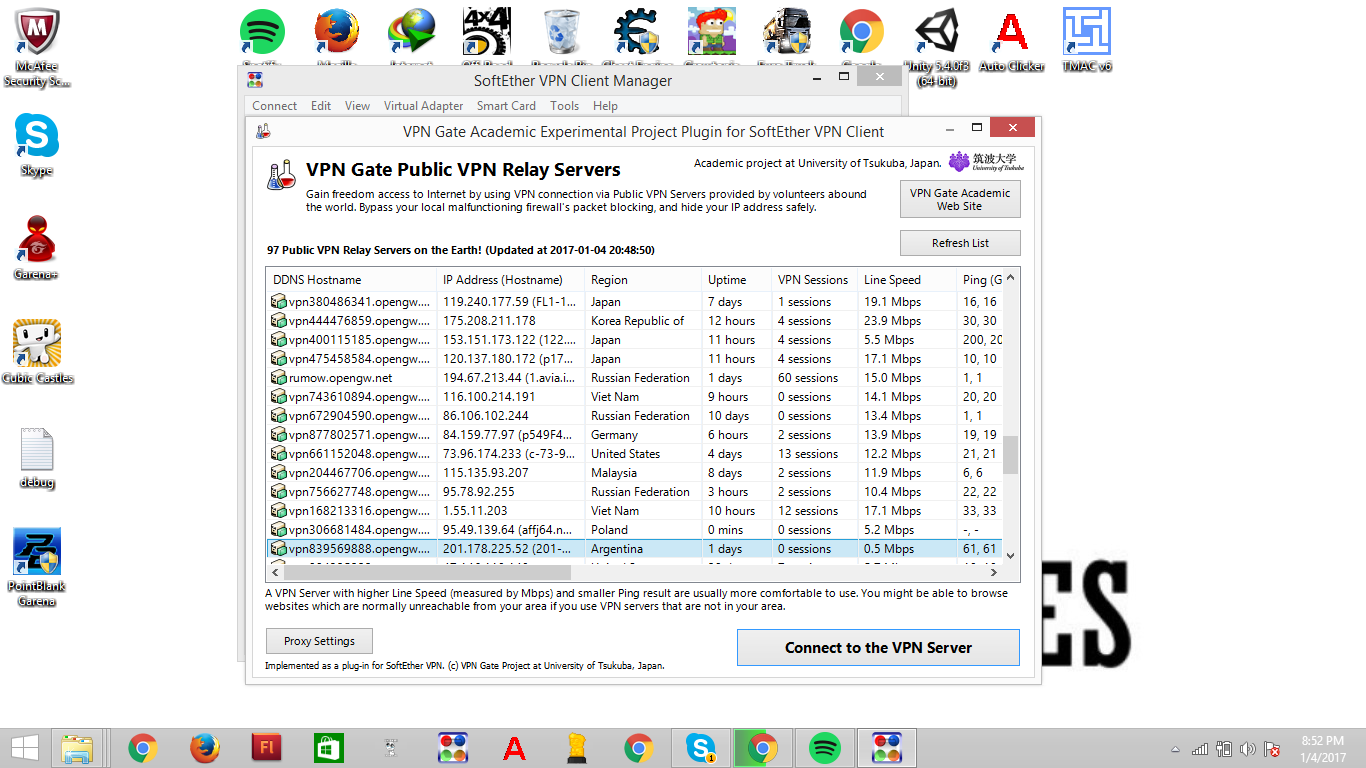Sort by the IP Address (Hostname) column header
Image resolution: width=1366 pixels, height=768 pixels.
point(511,280)
